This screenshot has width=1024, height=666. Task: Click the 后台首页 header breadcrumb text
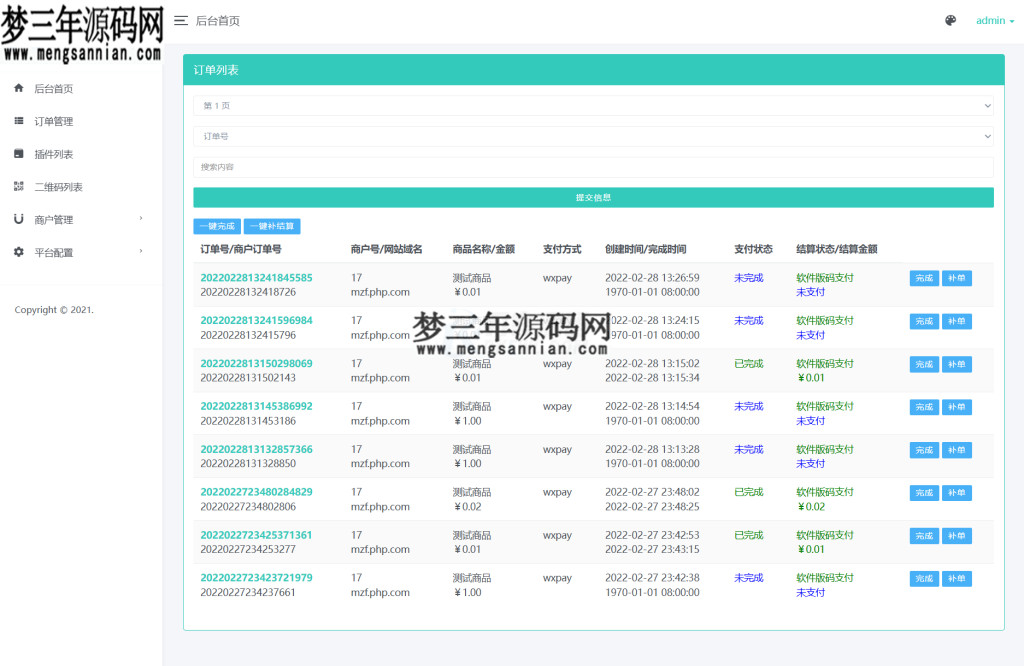pyautogui.click(x=217, y=21)
